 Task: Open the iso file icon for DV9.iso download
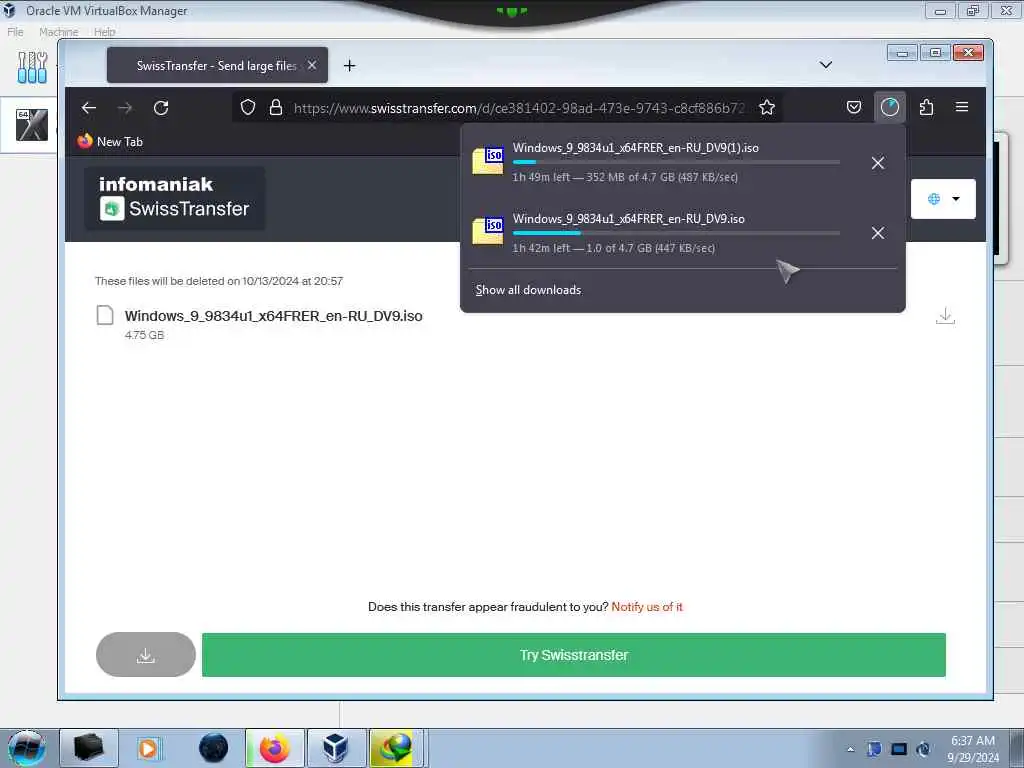[488, 231]
